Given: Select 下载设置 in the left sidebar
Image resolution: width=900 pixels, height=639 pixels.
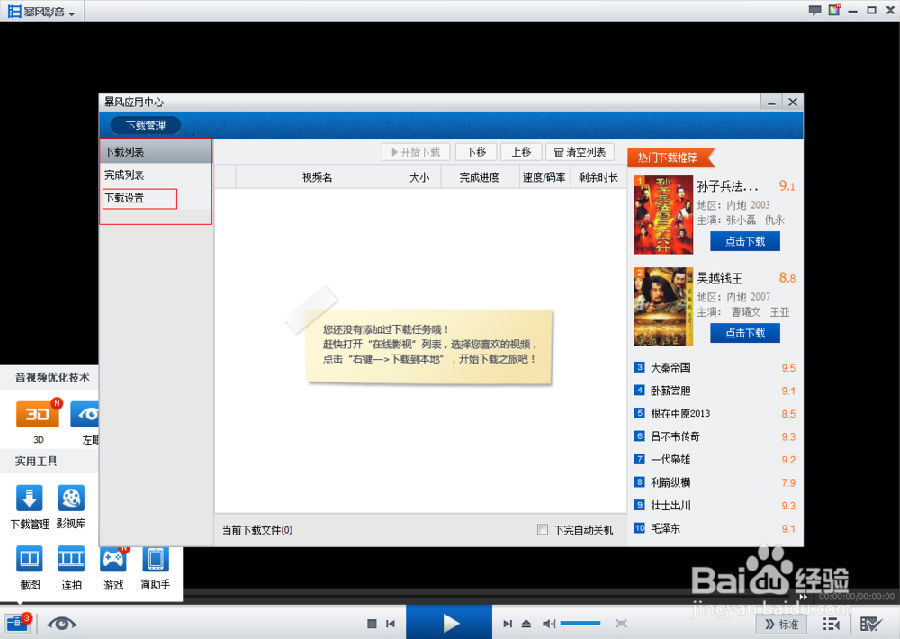Looking at the screenshot, I should (x=125, y=198).
